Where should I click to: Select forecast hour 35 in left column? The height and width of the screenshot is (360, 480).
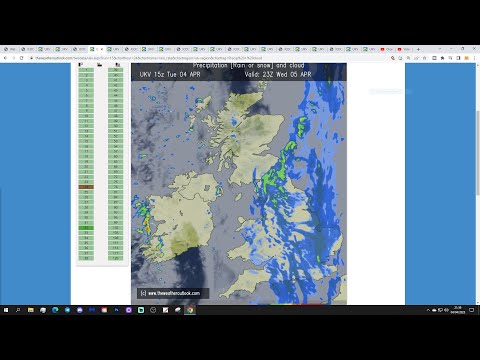point(86,243)
